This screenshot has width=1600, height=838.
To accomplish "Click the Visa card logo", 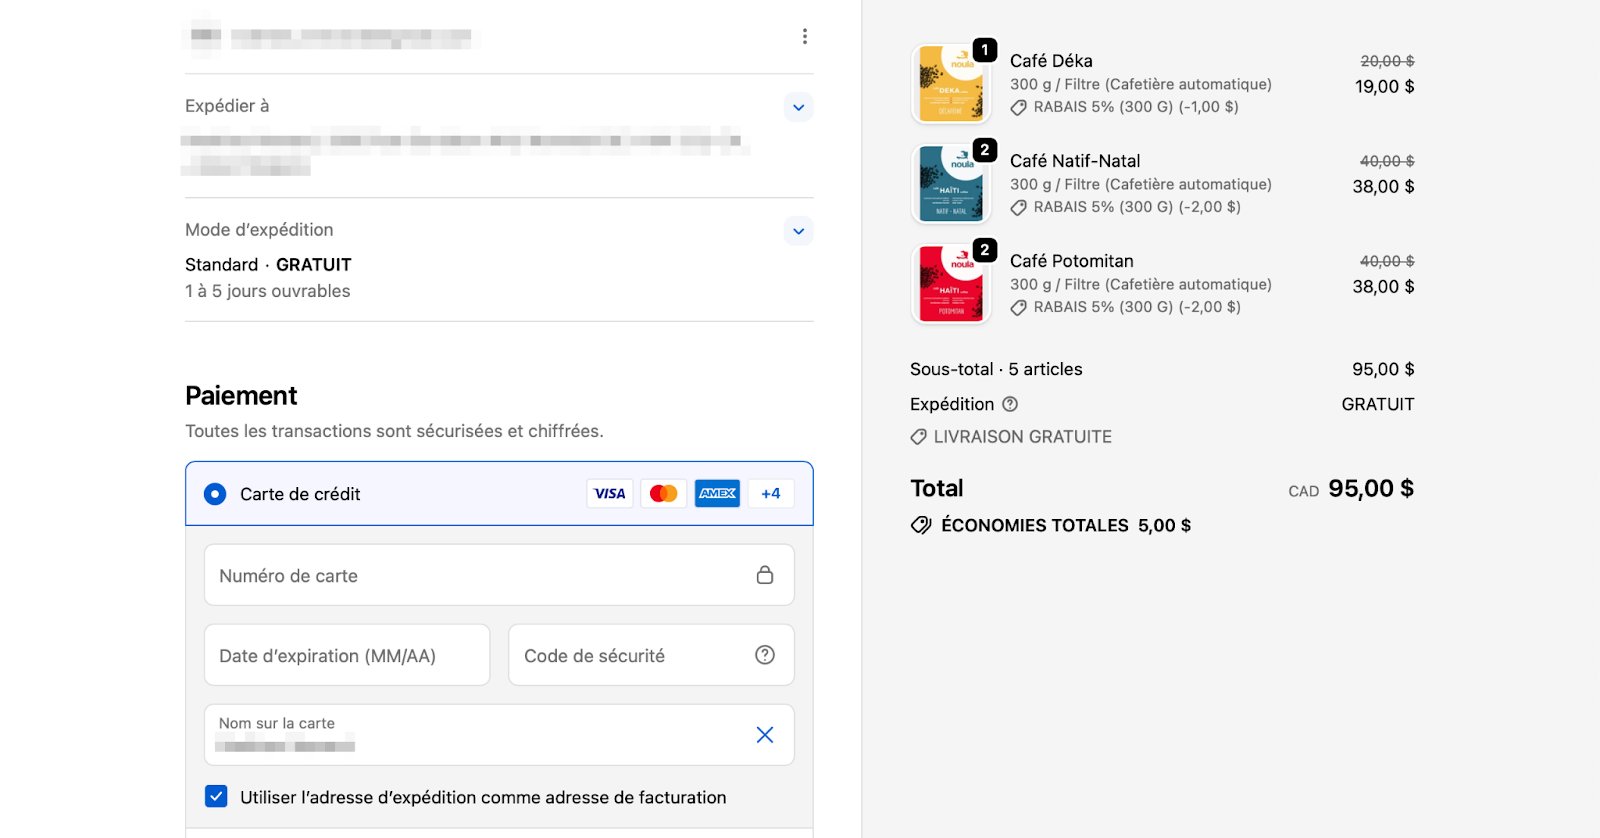I will [x=609, y=493].
